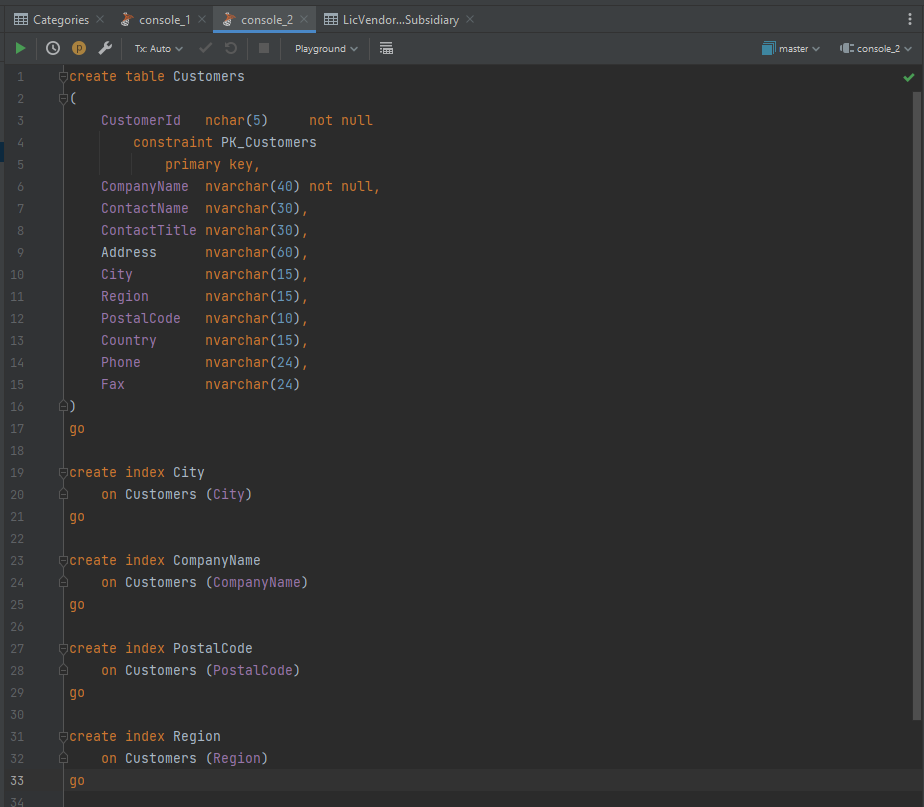Viewport: 924px width, 807px height.
Task: Run the query with the green Execute button
Action: (x=21, y=48)
